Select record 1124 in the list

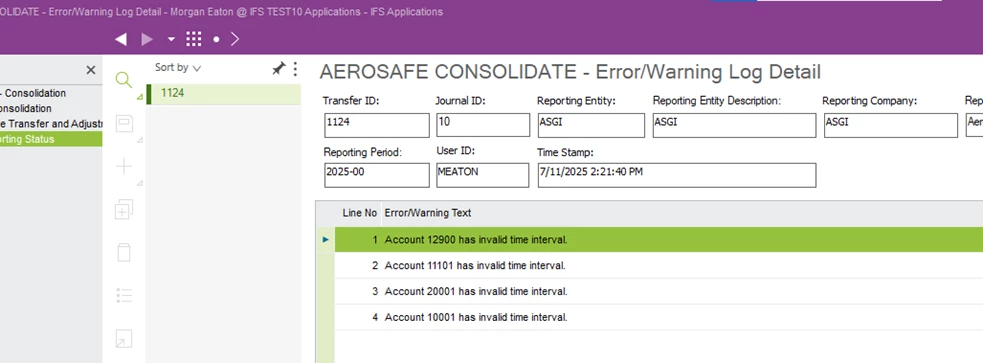tap(224, 93)
